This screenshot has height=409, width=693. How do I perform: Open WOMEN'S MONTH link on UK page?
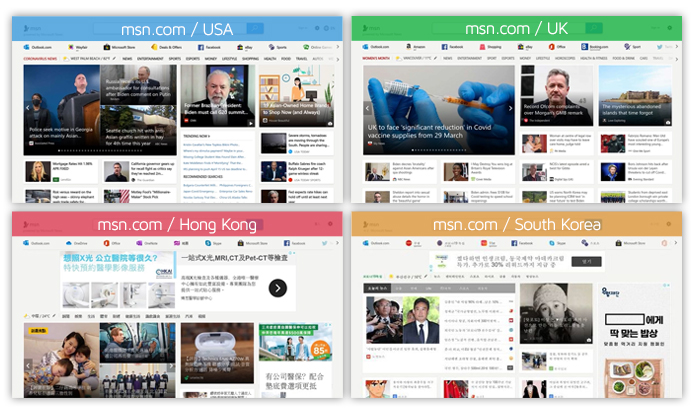(x=376, y=58)
